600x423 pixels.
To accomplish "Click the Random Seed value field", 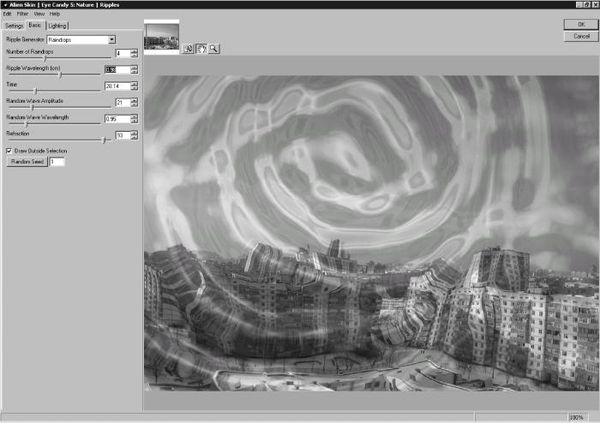I will point(56,161).
